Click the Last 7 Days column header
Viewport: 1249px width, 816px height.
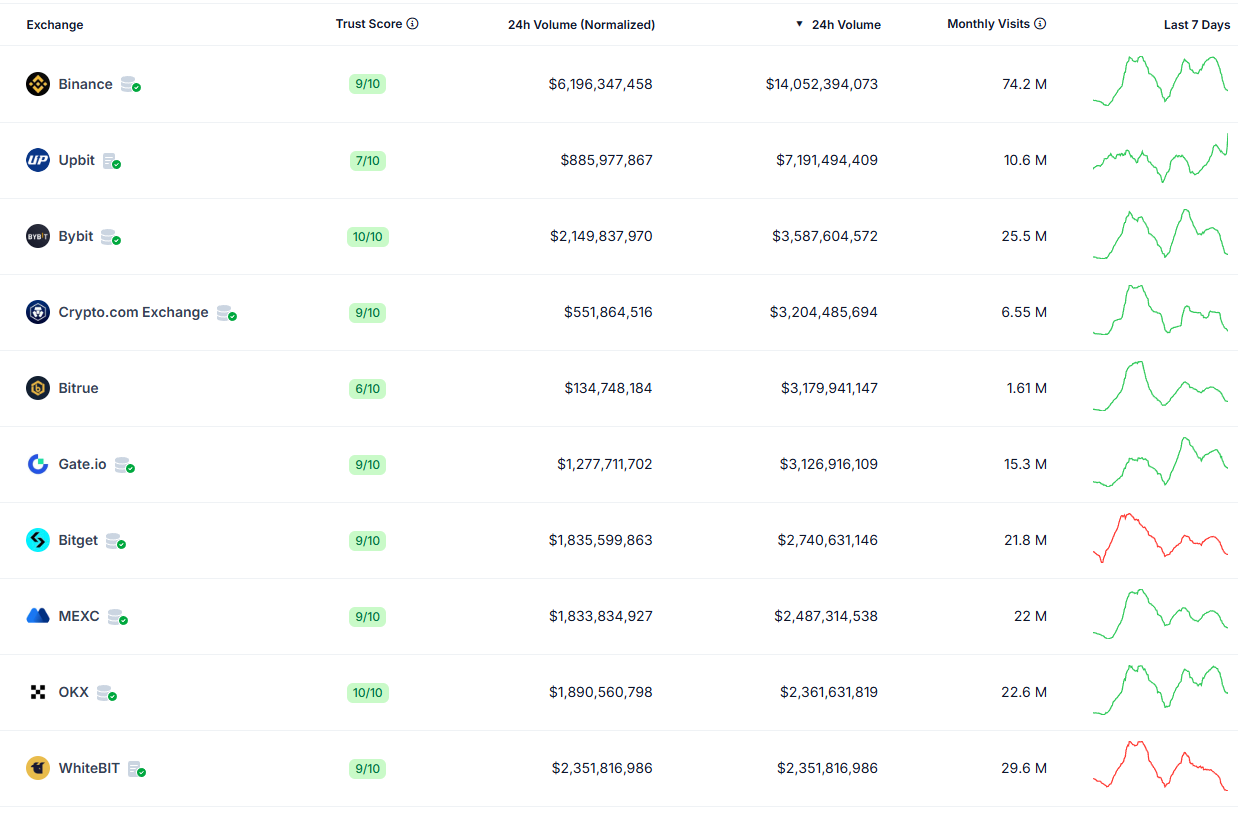pos(1197,25)
